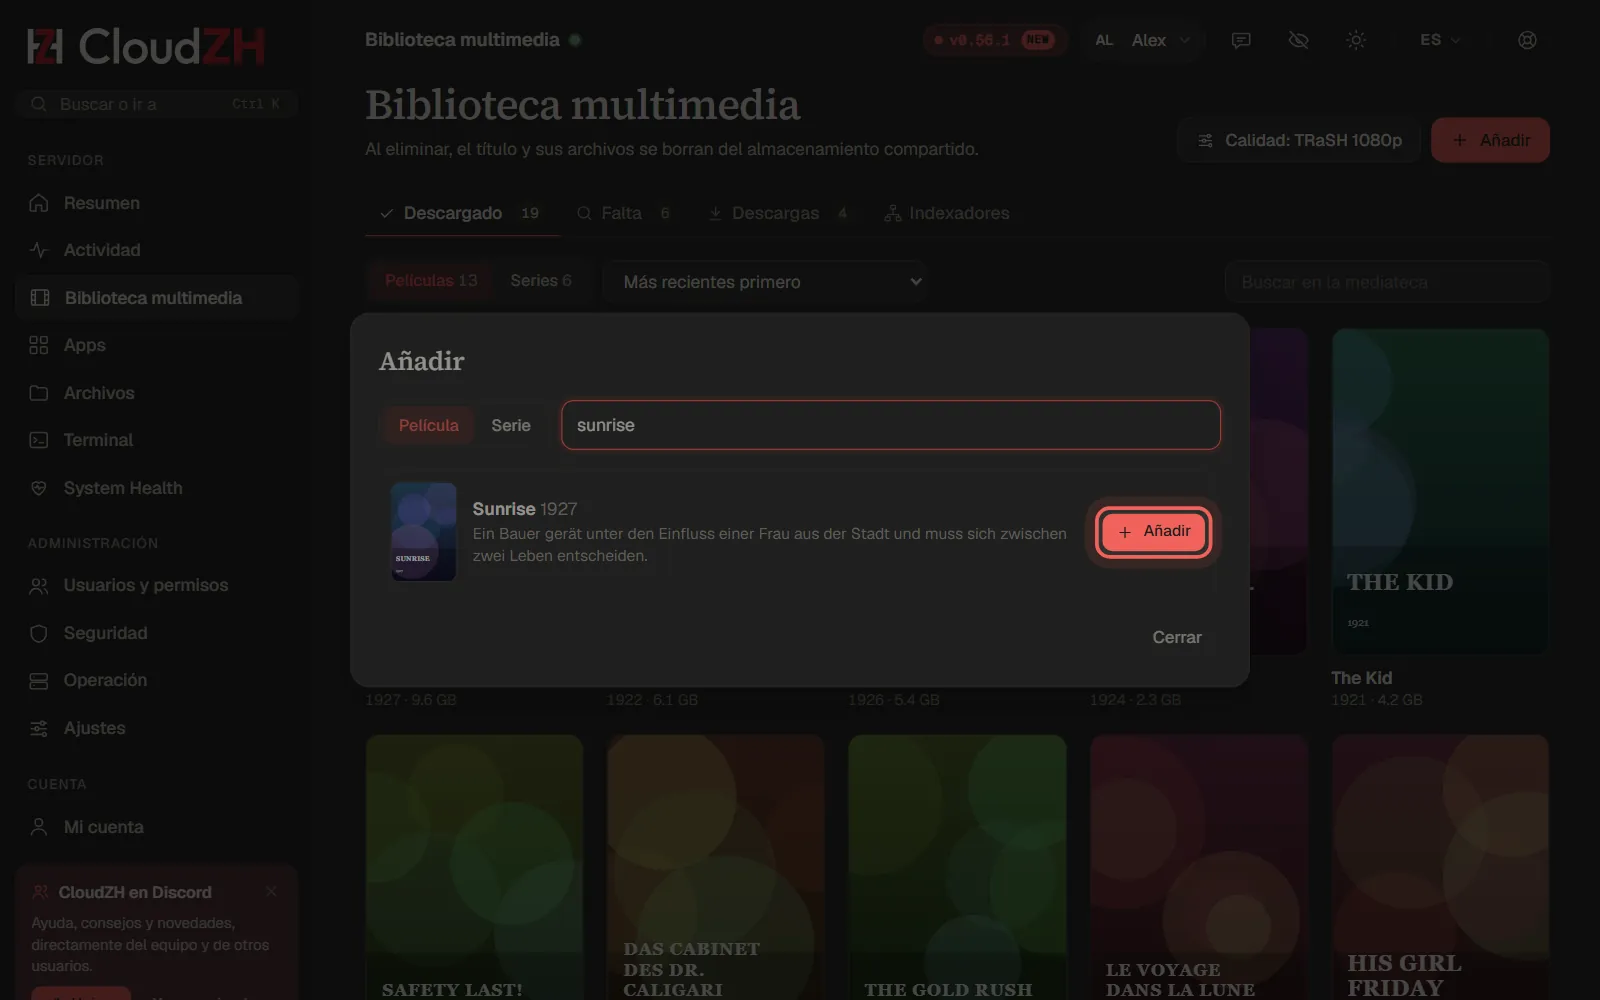The image size is (1600, 1000).
Task: Click the Sunrise 1927 result title
Action: click(525, 509)
